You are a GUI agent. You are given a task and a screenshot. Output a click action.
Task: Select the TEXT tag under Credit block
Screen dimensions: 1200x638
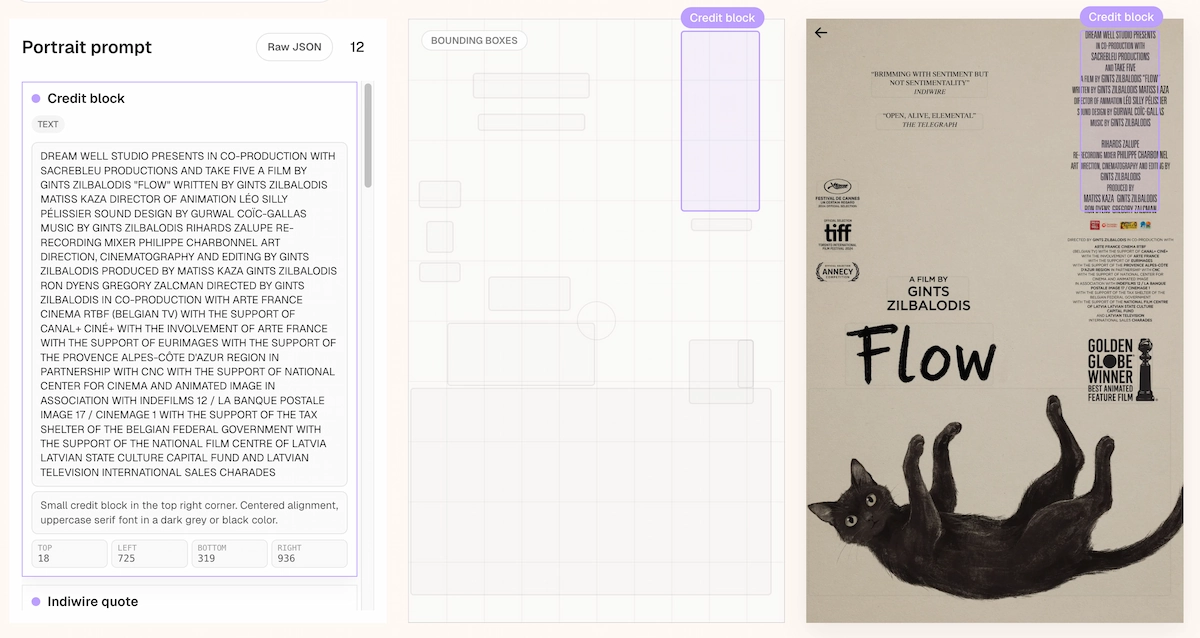[48, 125]
